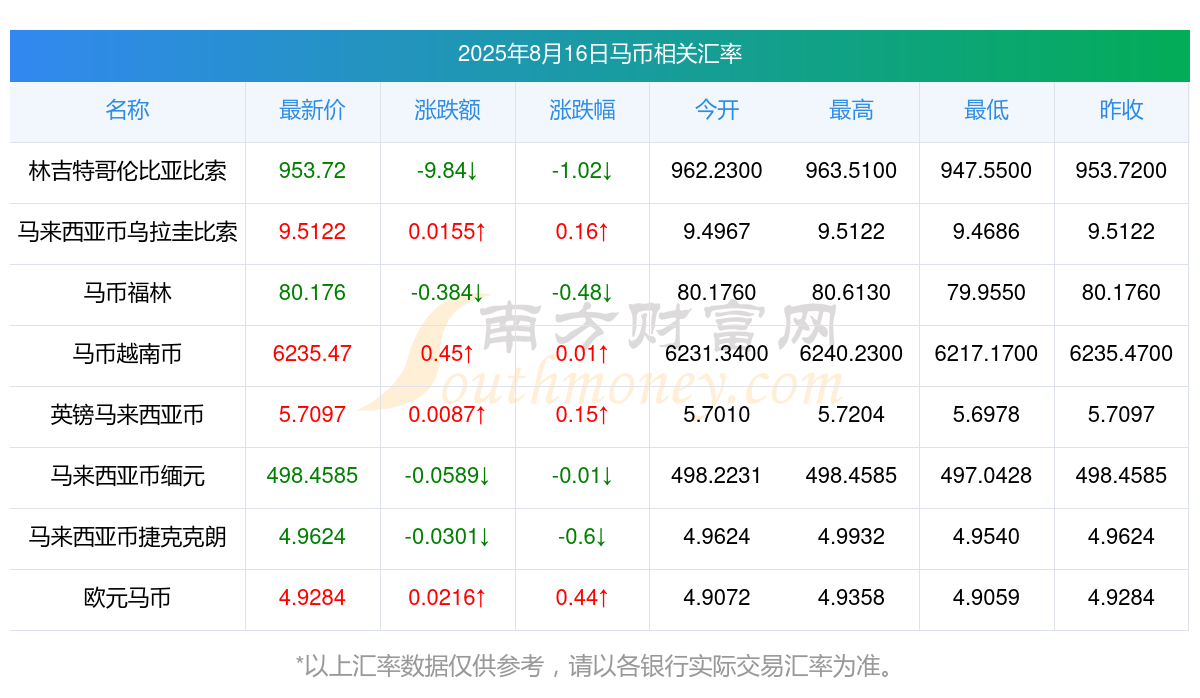Viewport: 1200px width, 698px height.
Task: Select the 今开 column header
Action: [x=717, y=110]
